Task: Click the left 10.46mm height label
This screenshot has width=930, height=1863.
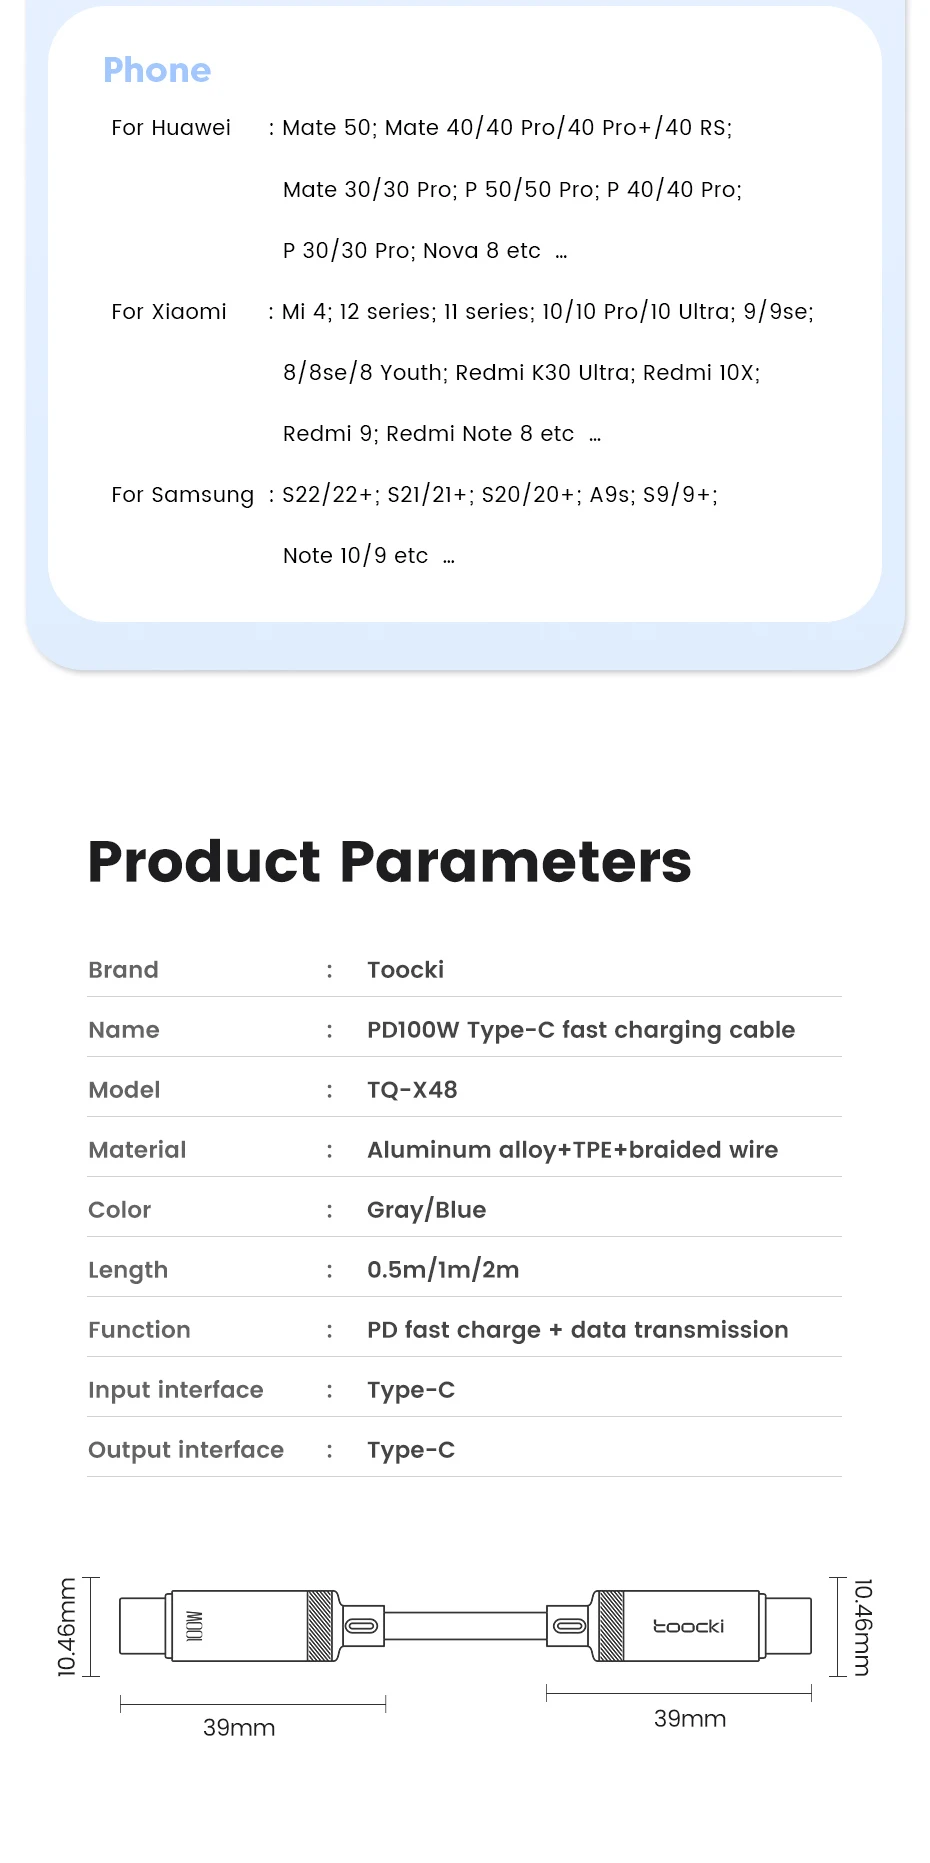Action: click(67, 1626)
